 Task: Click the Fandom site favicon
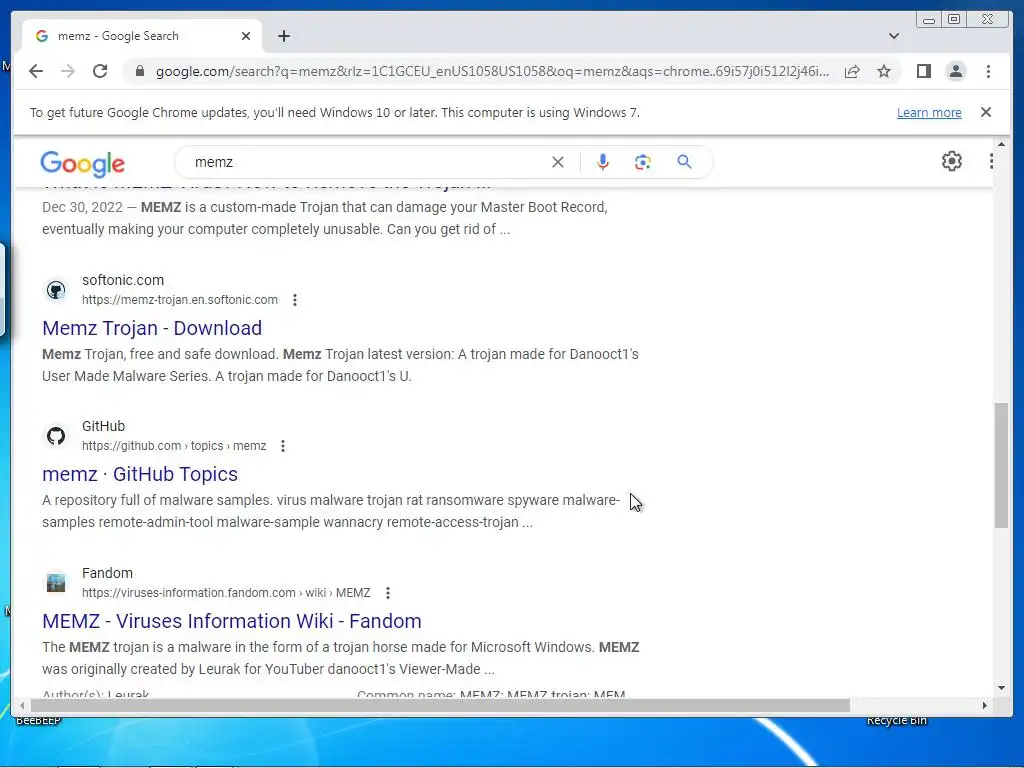[x=56, y=583]
